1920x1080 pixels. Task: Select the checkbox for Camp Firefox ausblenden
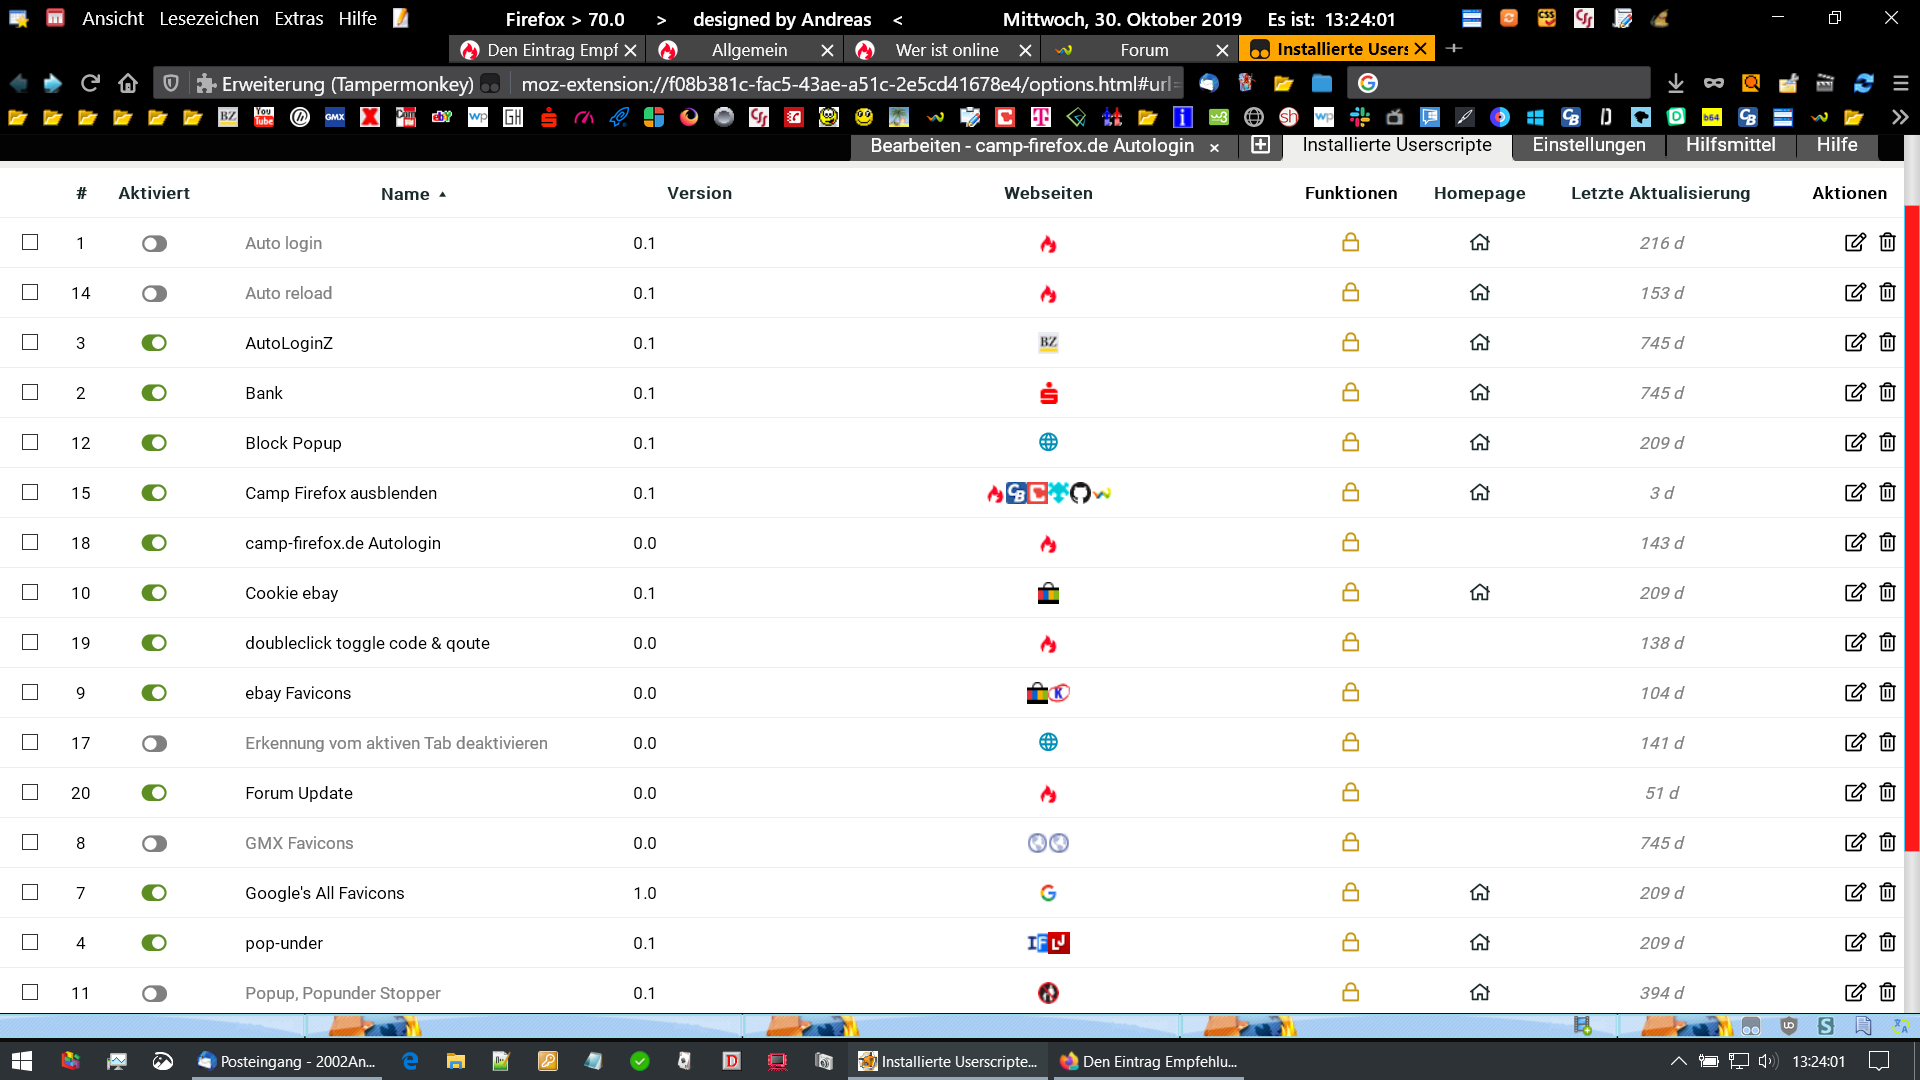pos(30,492)
